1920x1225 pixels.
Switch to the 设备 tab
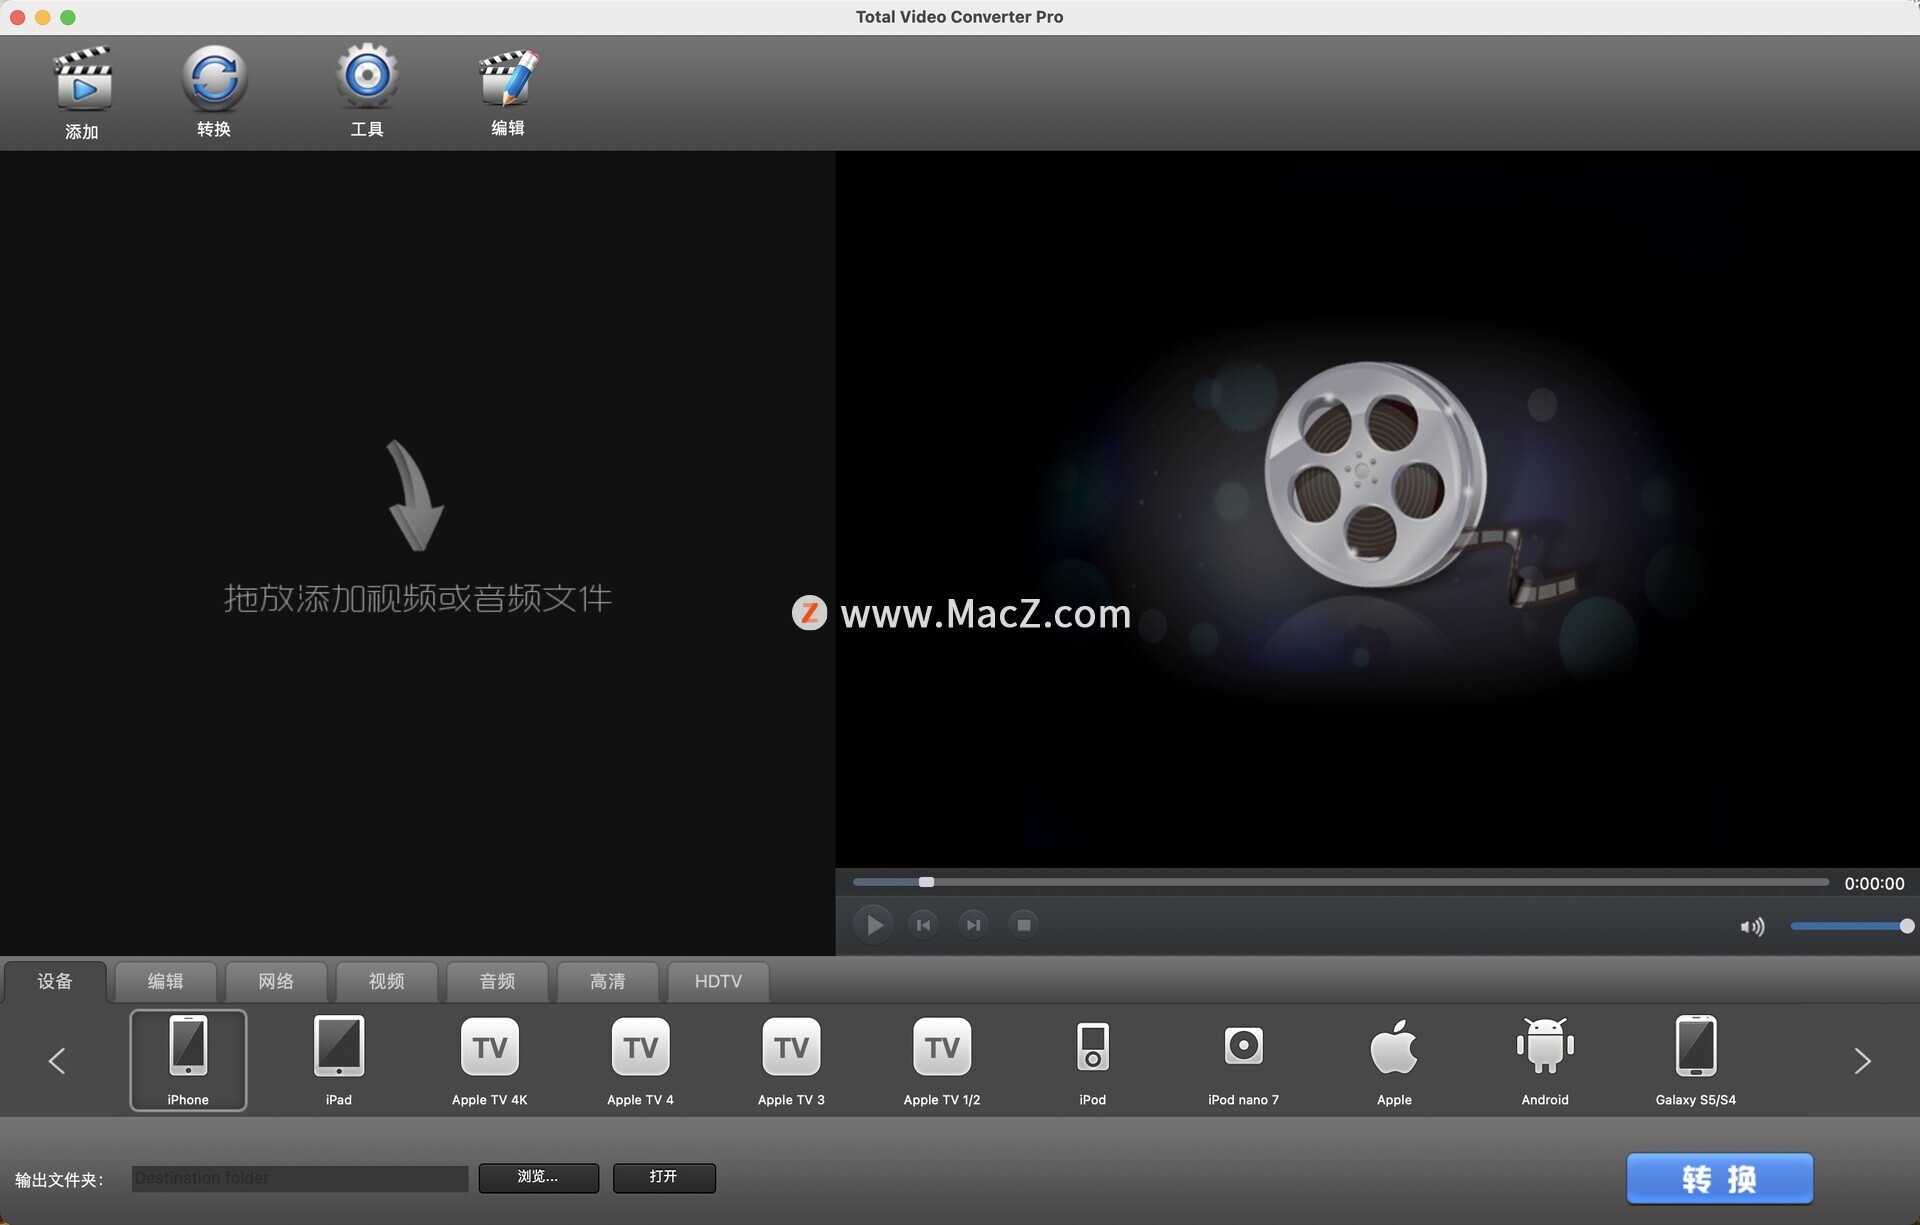click(55, 982)
